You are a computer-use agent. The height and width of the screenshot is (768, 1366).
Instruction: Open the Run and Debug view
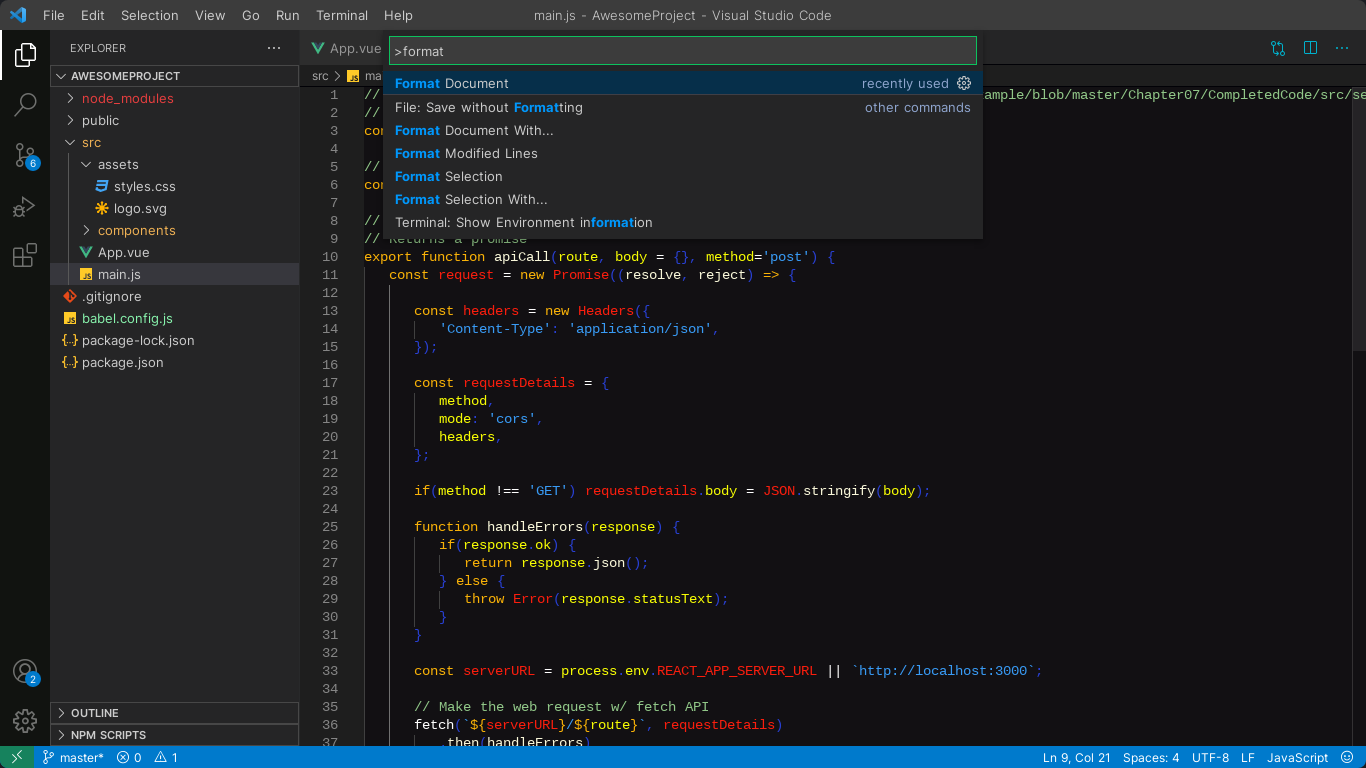[25, 206]
